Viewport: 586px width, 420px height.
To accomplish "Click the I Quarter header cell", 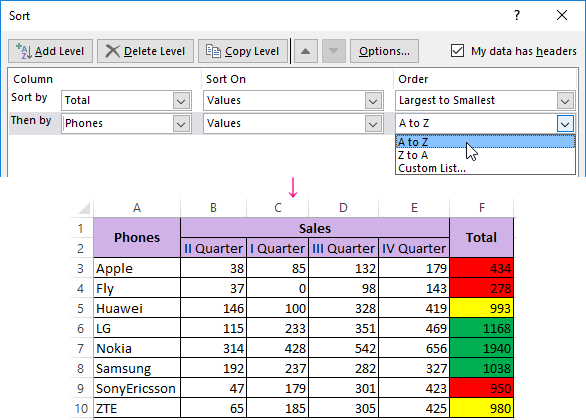I will pos(278,248).
